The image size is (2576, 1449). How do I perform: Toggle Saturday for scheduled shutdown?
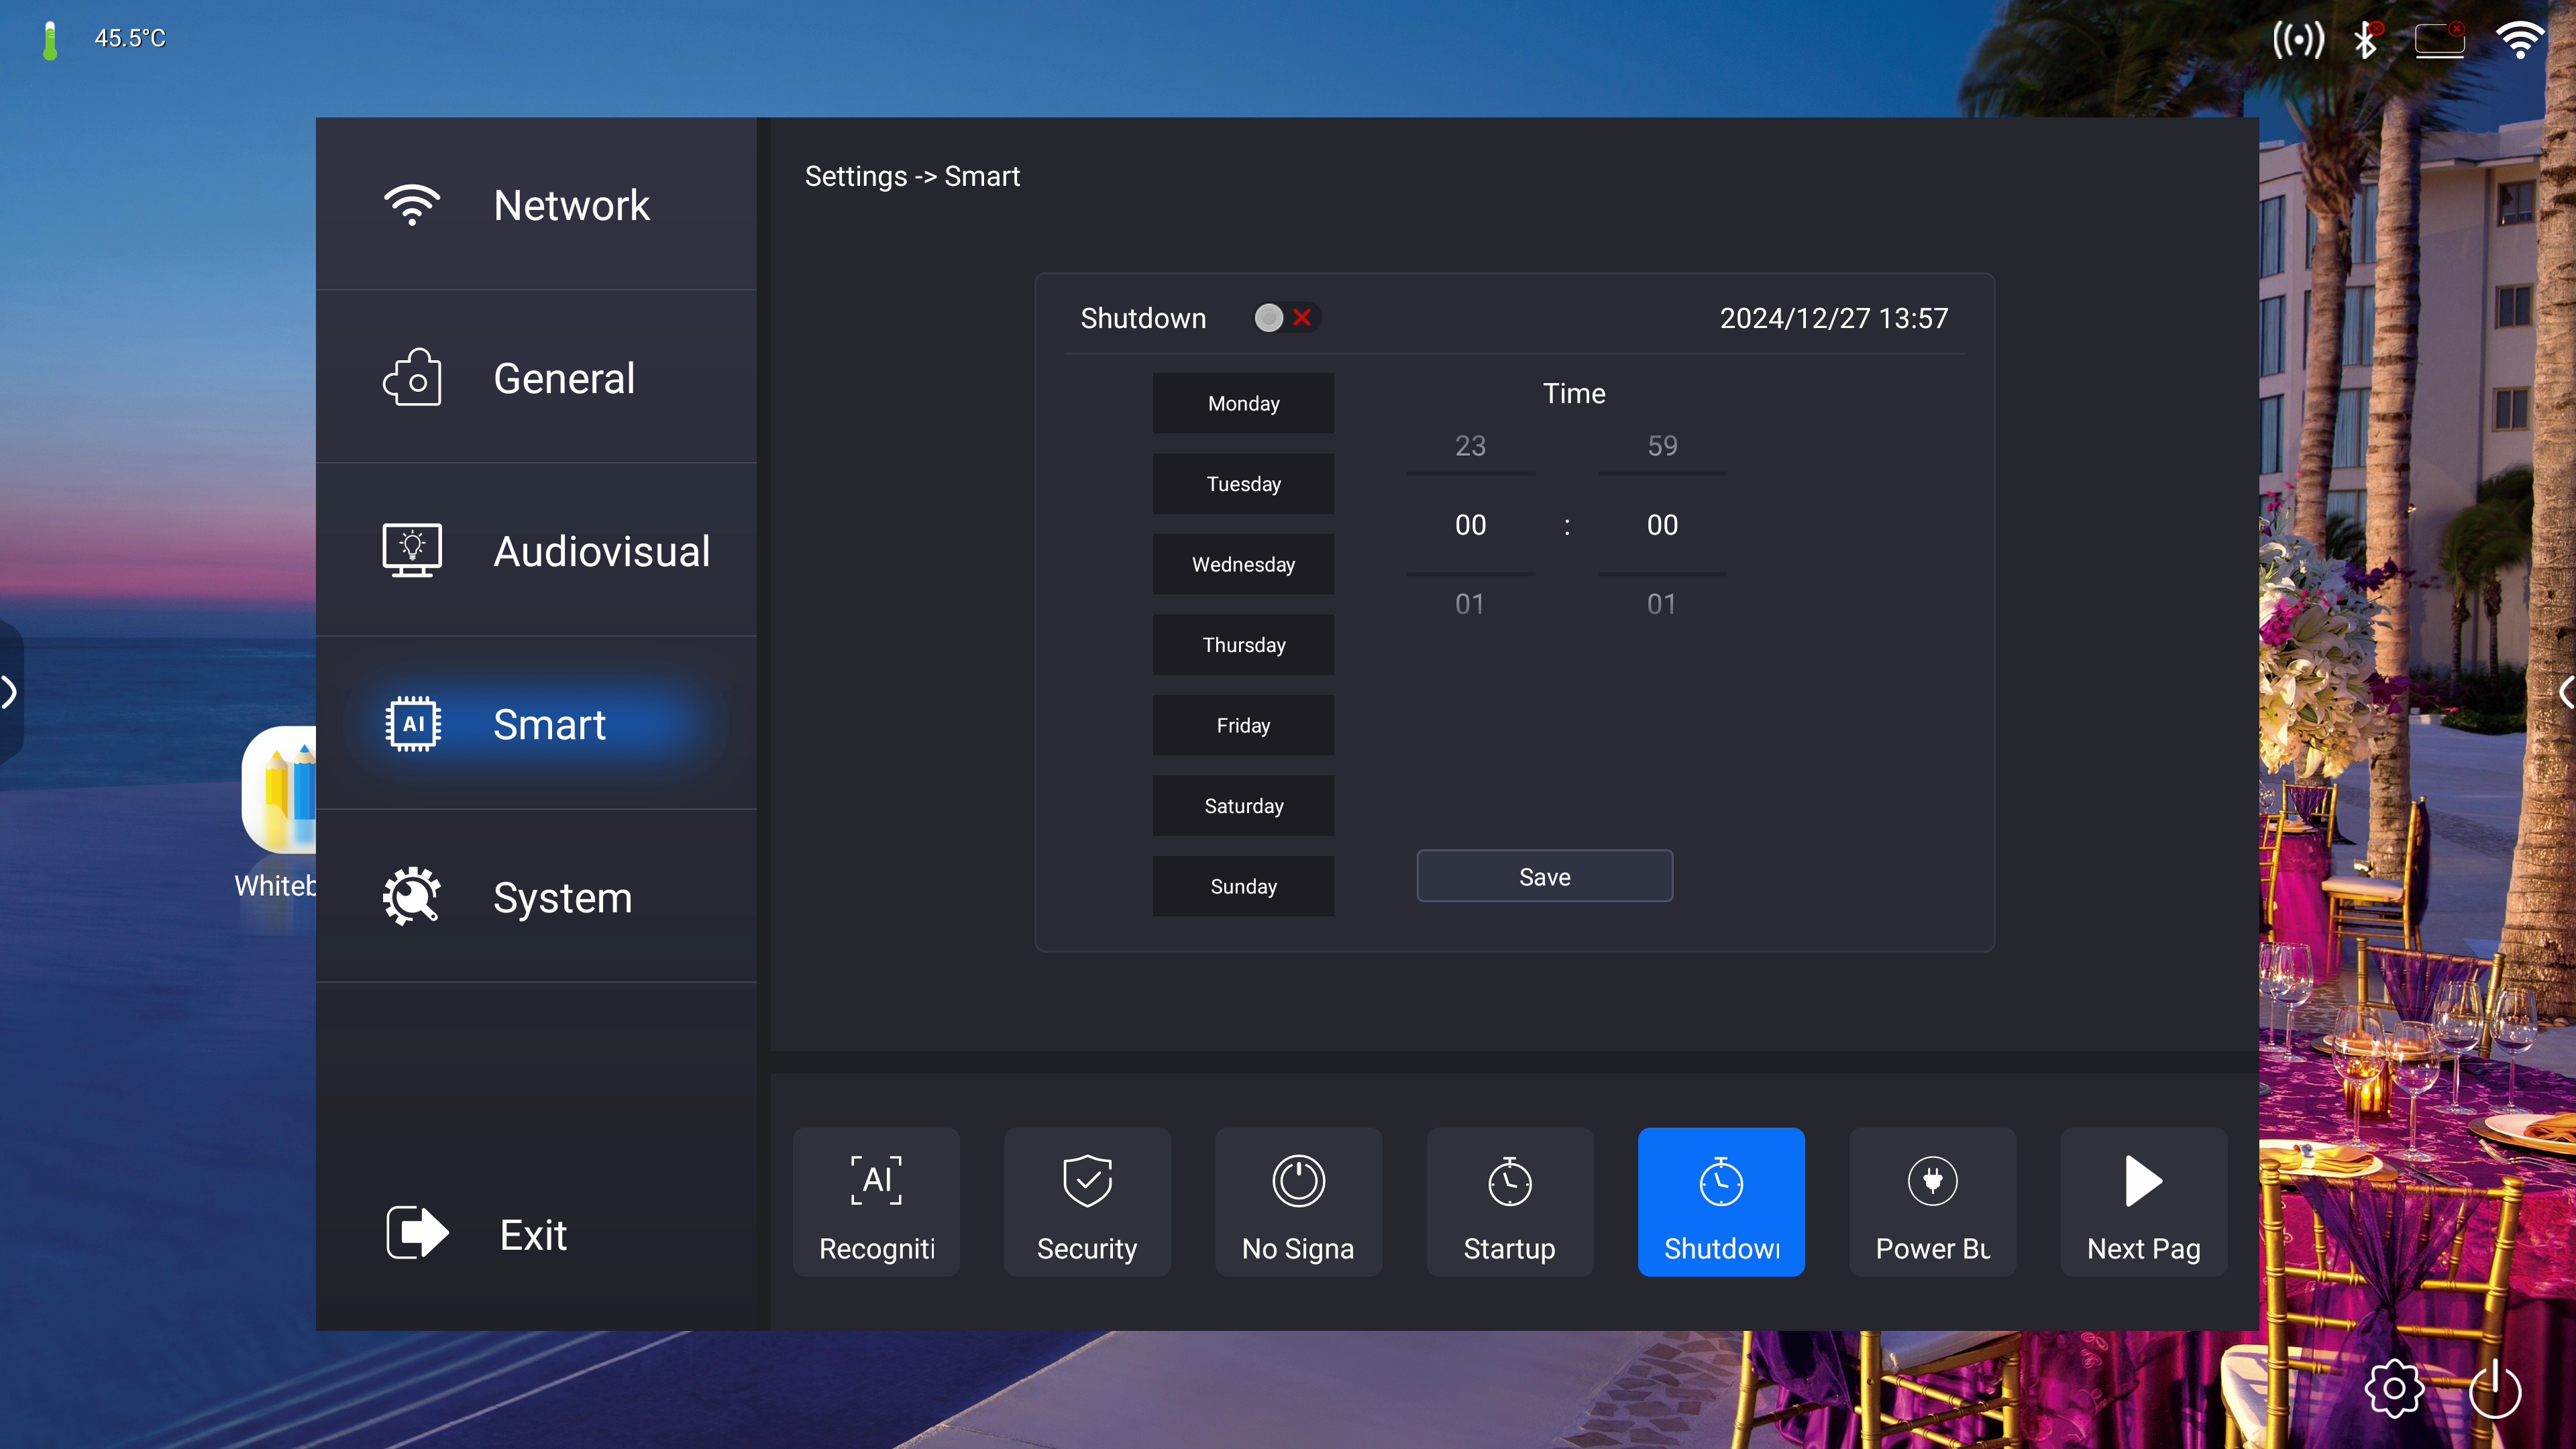tap(1243, 806)
